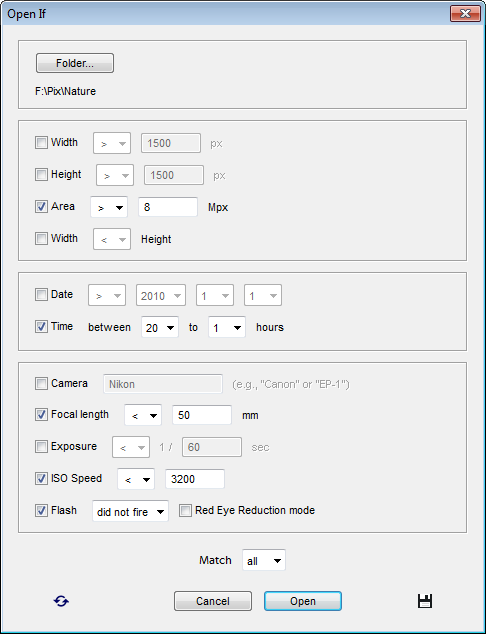Open the Focal length comparison dropdown

[x=143, y=415]
